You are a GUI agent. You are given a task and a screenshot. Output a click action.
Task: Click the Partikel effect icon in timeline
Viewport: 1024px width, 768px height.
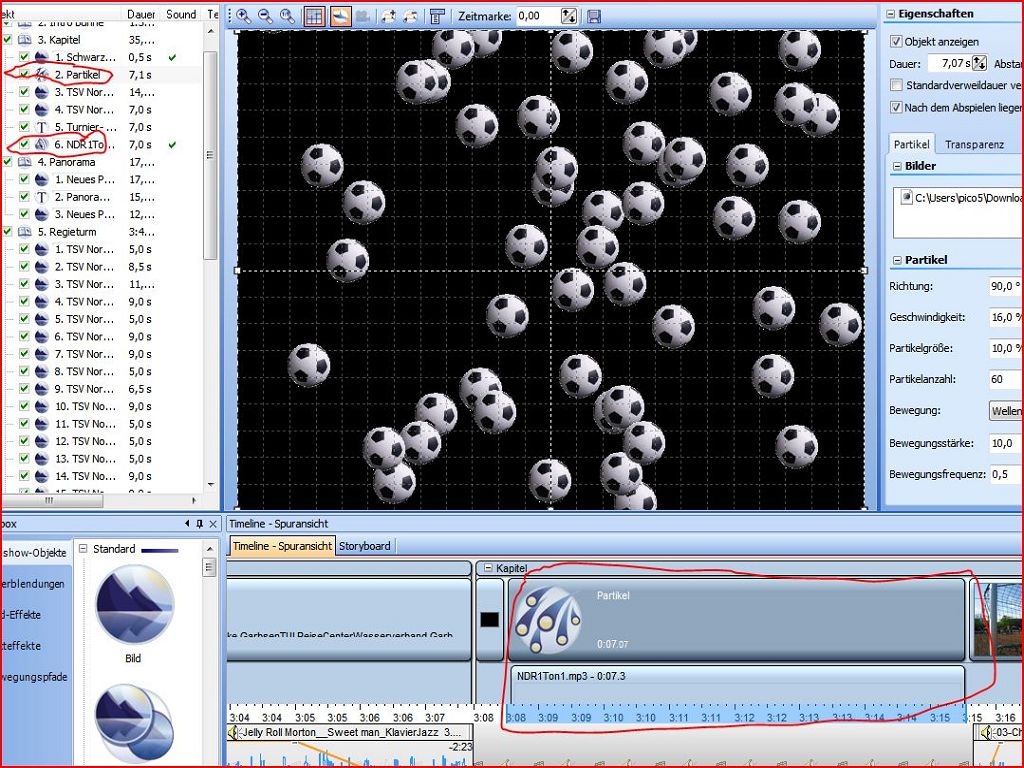[x=546, y=620]
